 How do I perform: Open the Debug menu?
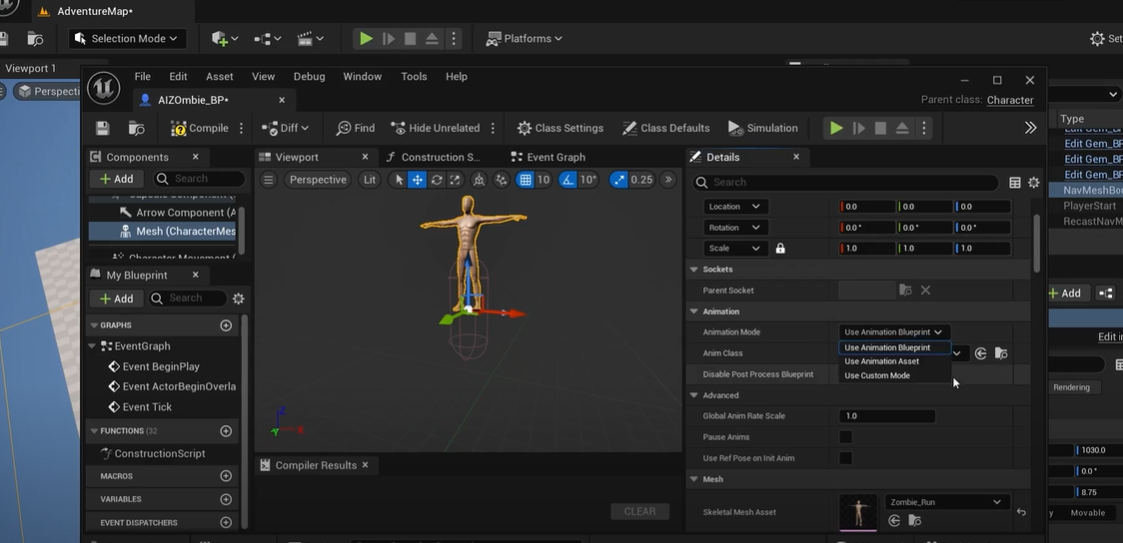pyautogui.click(x=309, y=76)
